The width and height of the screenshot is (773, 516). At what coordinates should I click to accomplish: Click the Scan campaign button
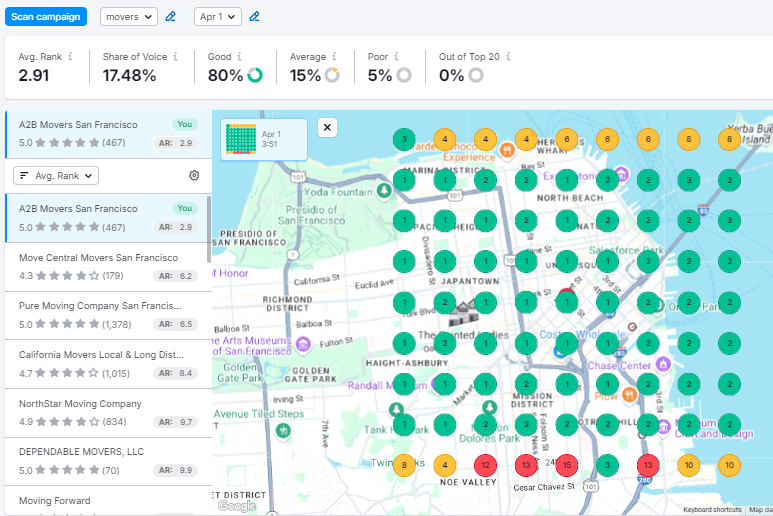[x=46, y=17]
